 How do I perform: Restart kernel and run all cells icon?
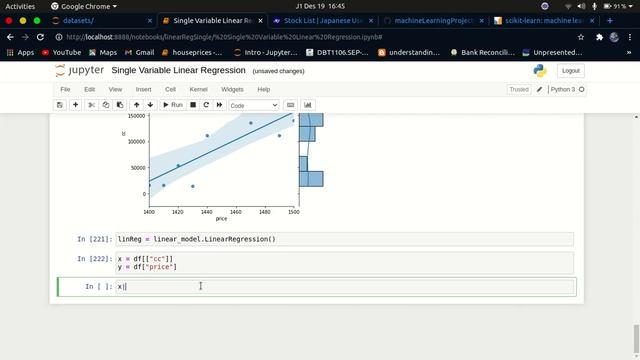pyautogui.click(x=220, y=105)
